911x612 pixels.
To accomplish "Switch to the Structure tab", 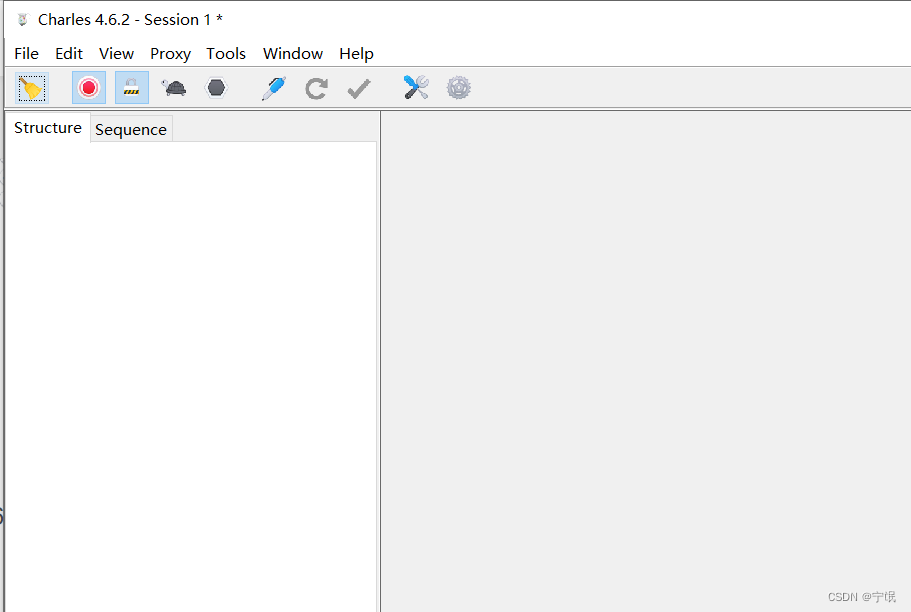I will click(x=48, y=128).
